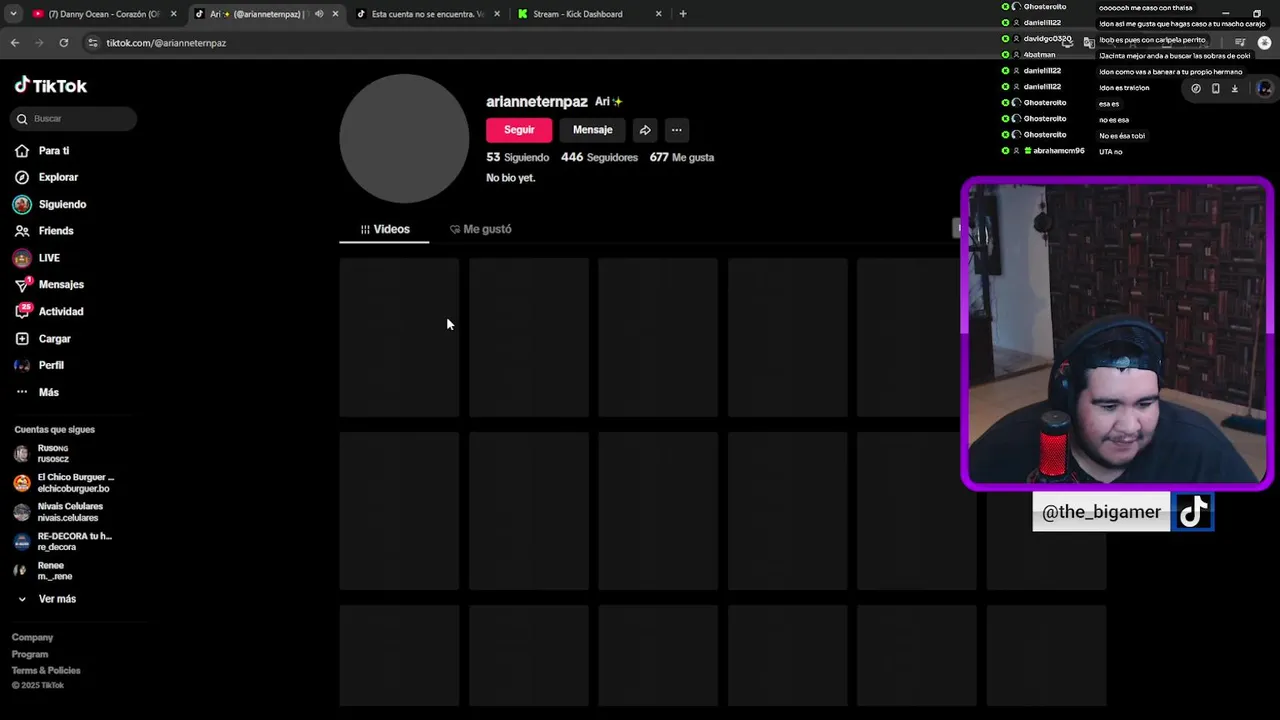Reload the TikTok page

[x=64, y=43]
